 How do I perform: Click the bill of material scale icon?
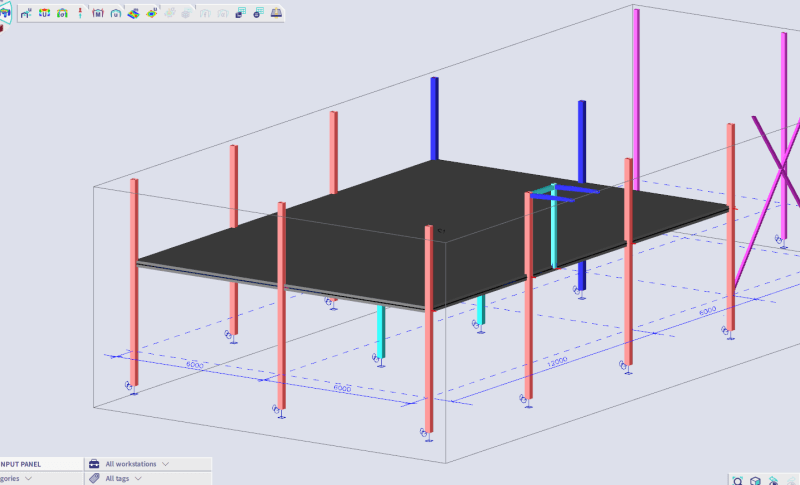point(276,13)
